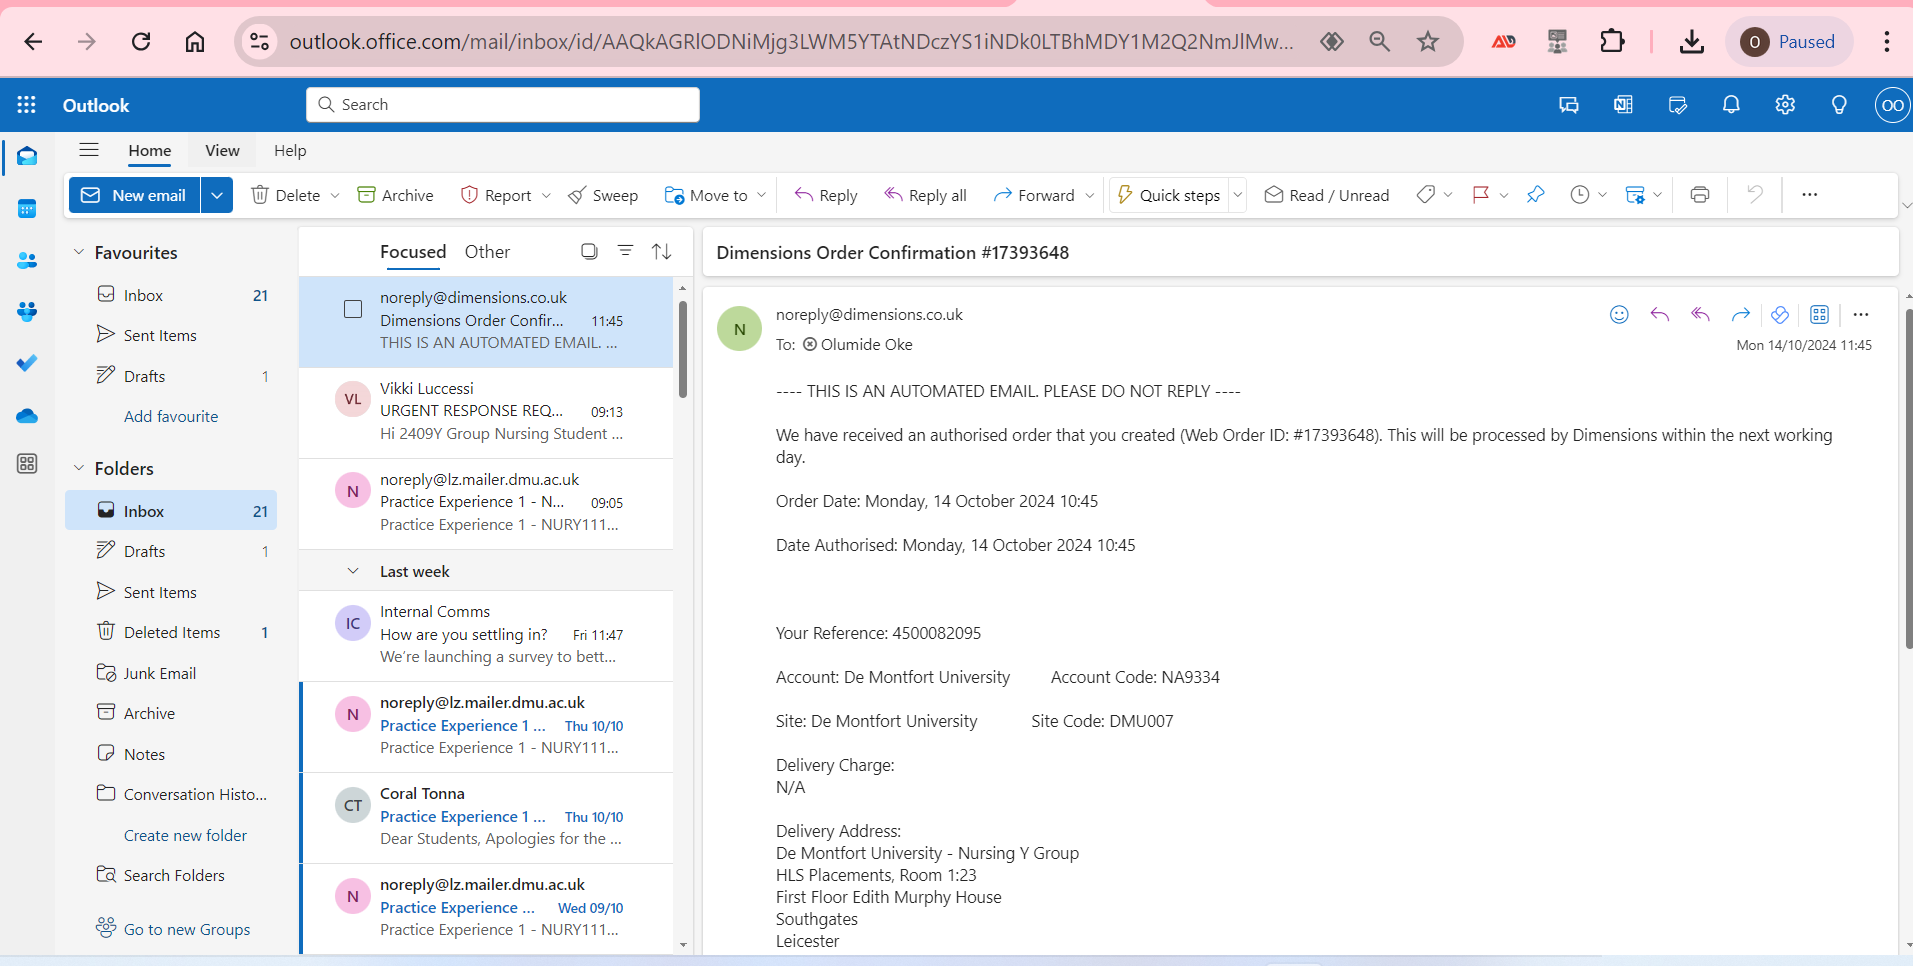The image size is (1913, 966).
Task: Expand the New email dropdown arrow
Action: point(217,195)
